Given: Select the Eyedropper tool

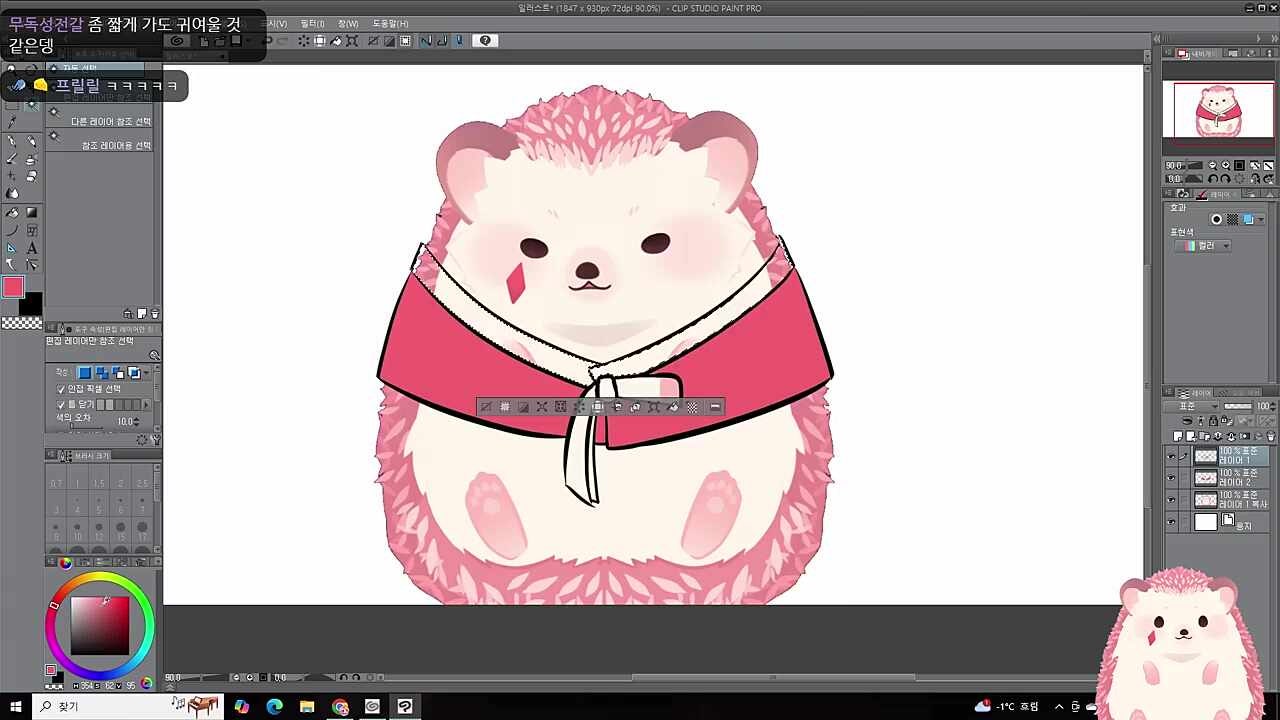Looking at the screenshot, I should [x=12, y=122].
